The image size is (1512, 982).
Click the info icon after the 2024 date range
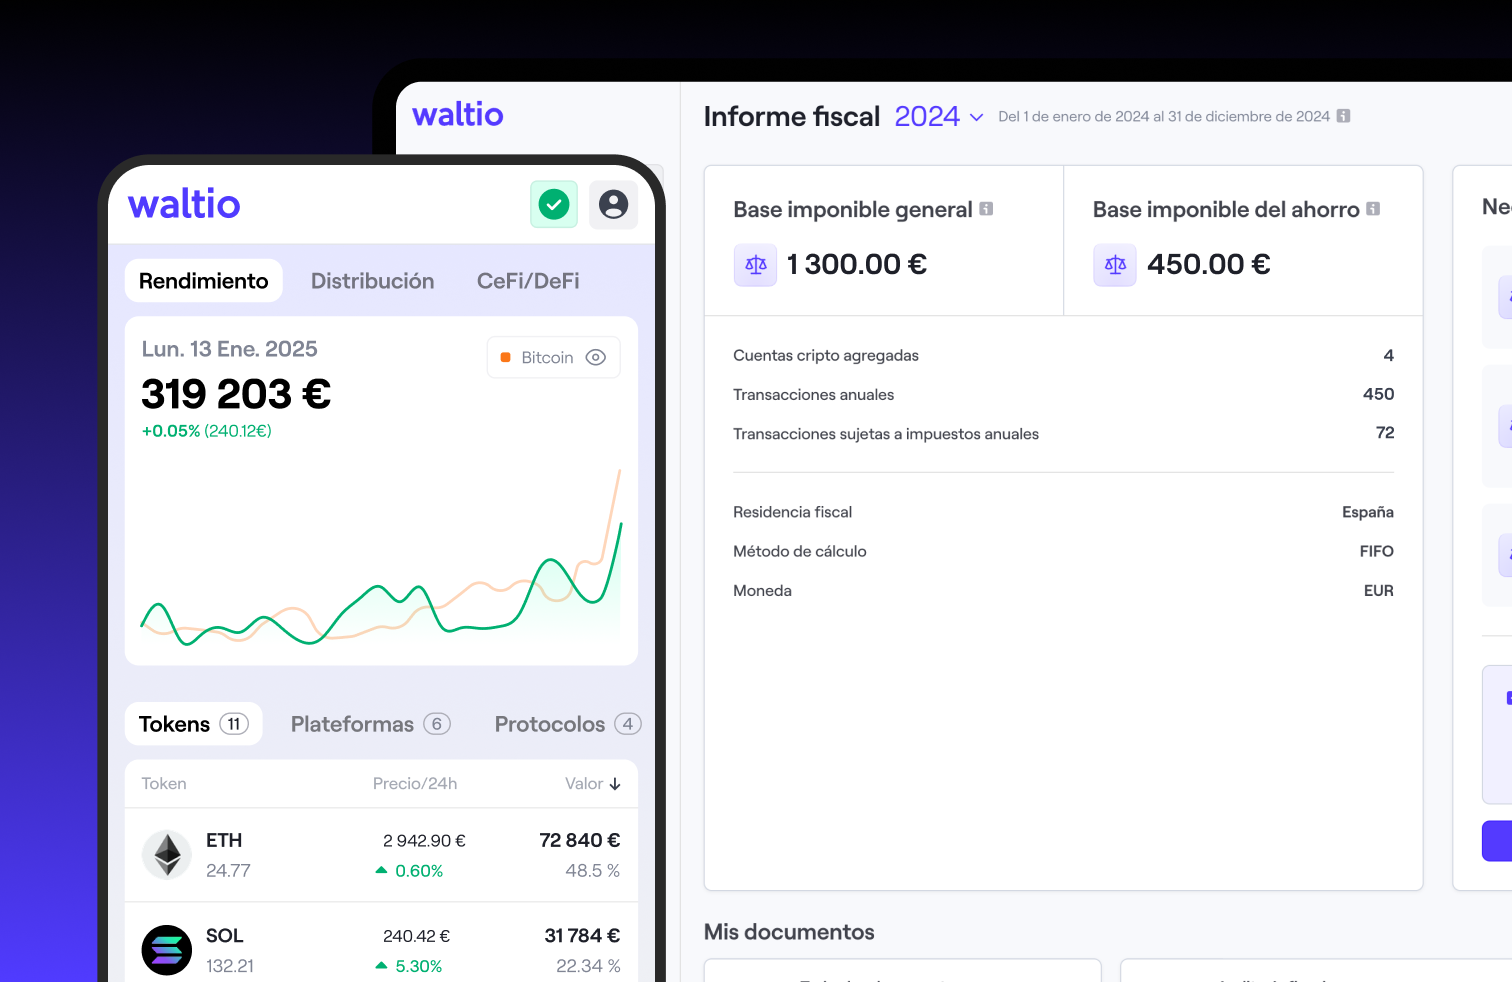1344,116
